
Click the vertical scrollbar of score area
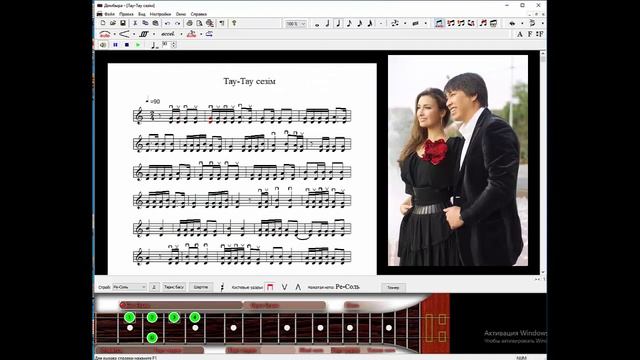[543, 162]
